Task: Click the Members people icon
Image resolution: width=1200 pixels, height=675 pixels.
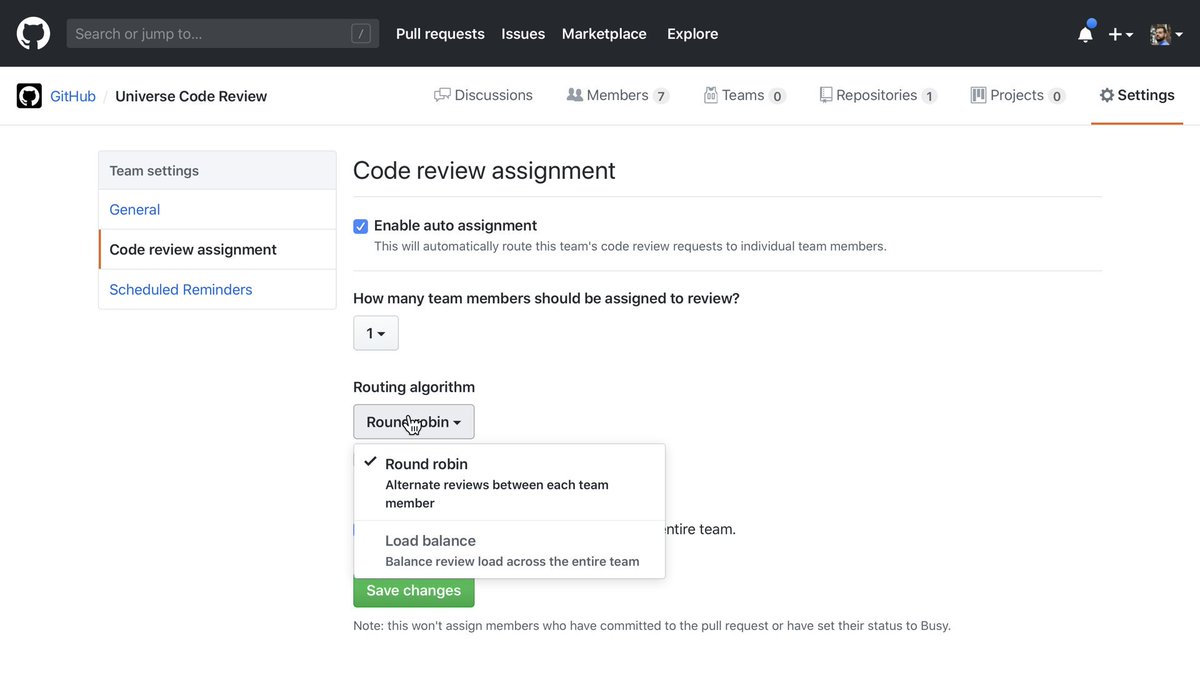Action: (x=574, y=95)
